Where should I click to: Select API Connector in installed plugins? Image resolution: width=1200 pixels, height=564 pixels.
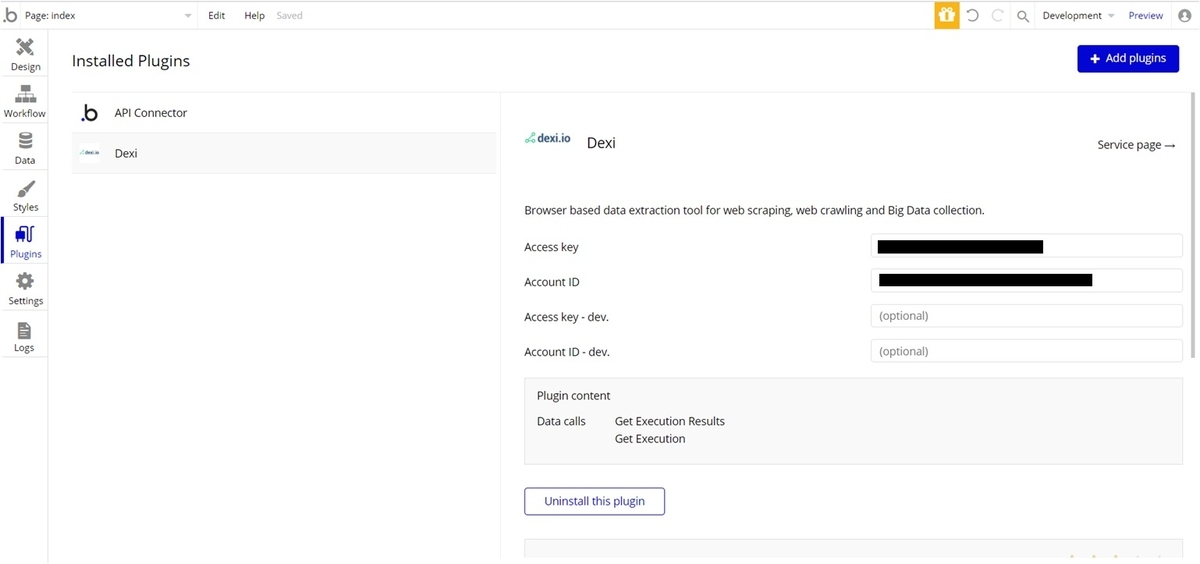pyautogui.click(x=284, y=113)
